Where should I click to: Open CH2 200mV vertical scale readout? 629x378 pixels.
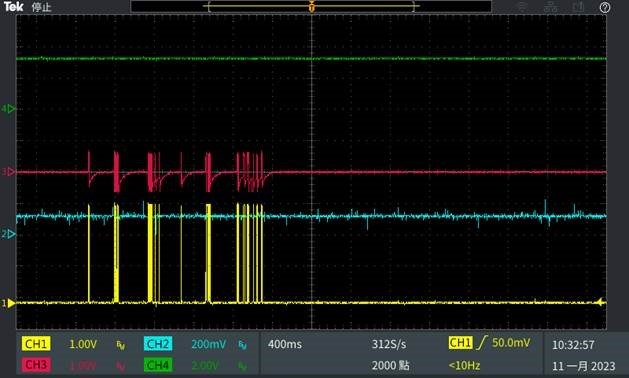[209, 344]
